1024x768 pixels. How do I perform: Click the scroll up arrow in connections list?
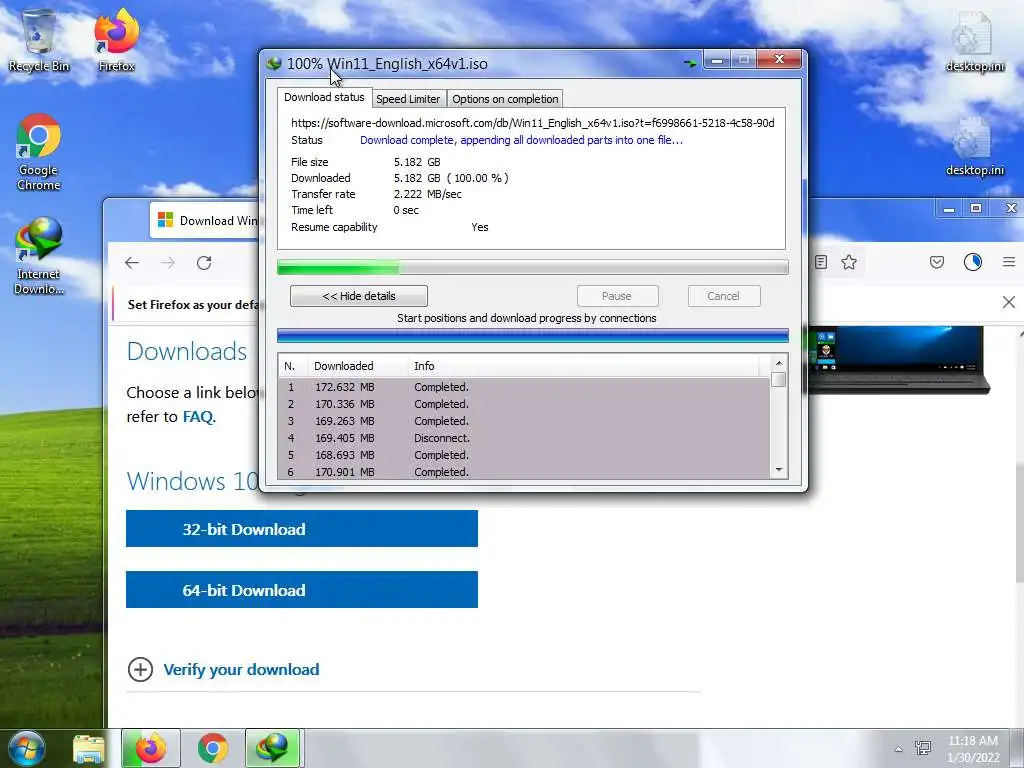click(778, 362)
